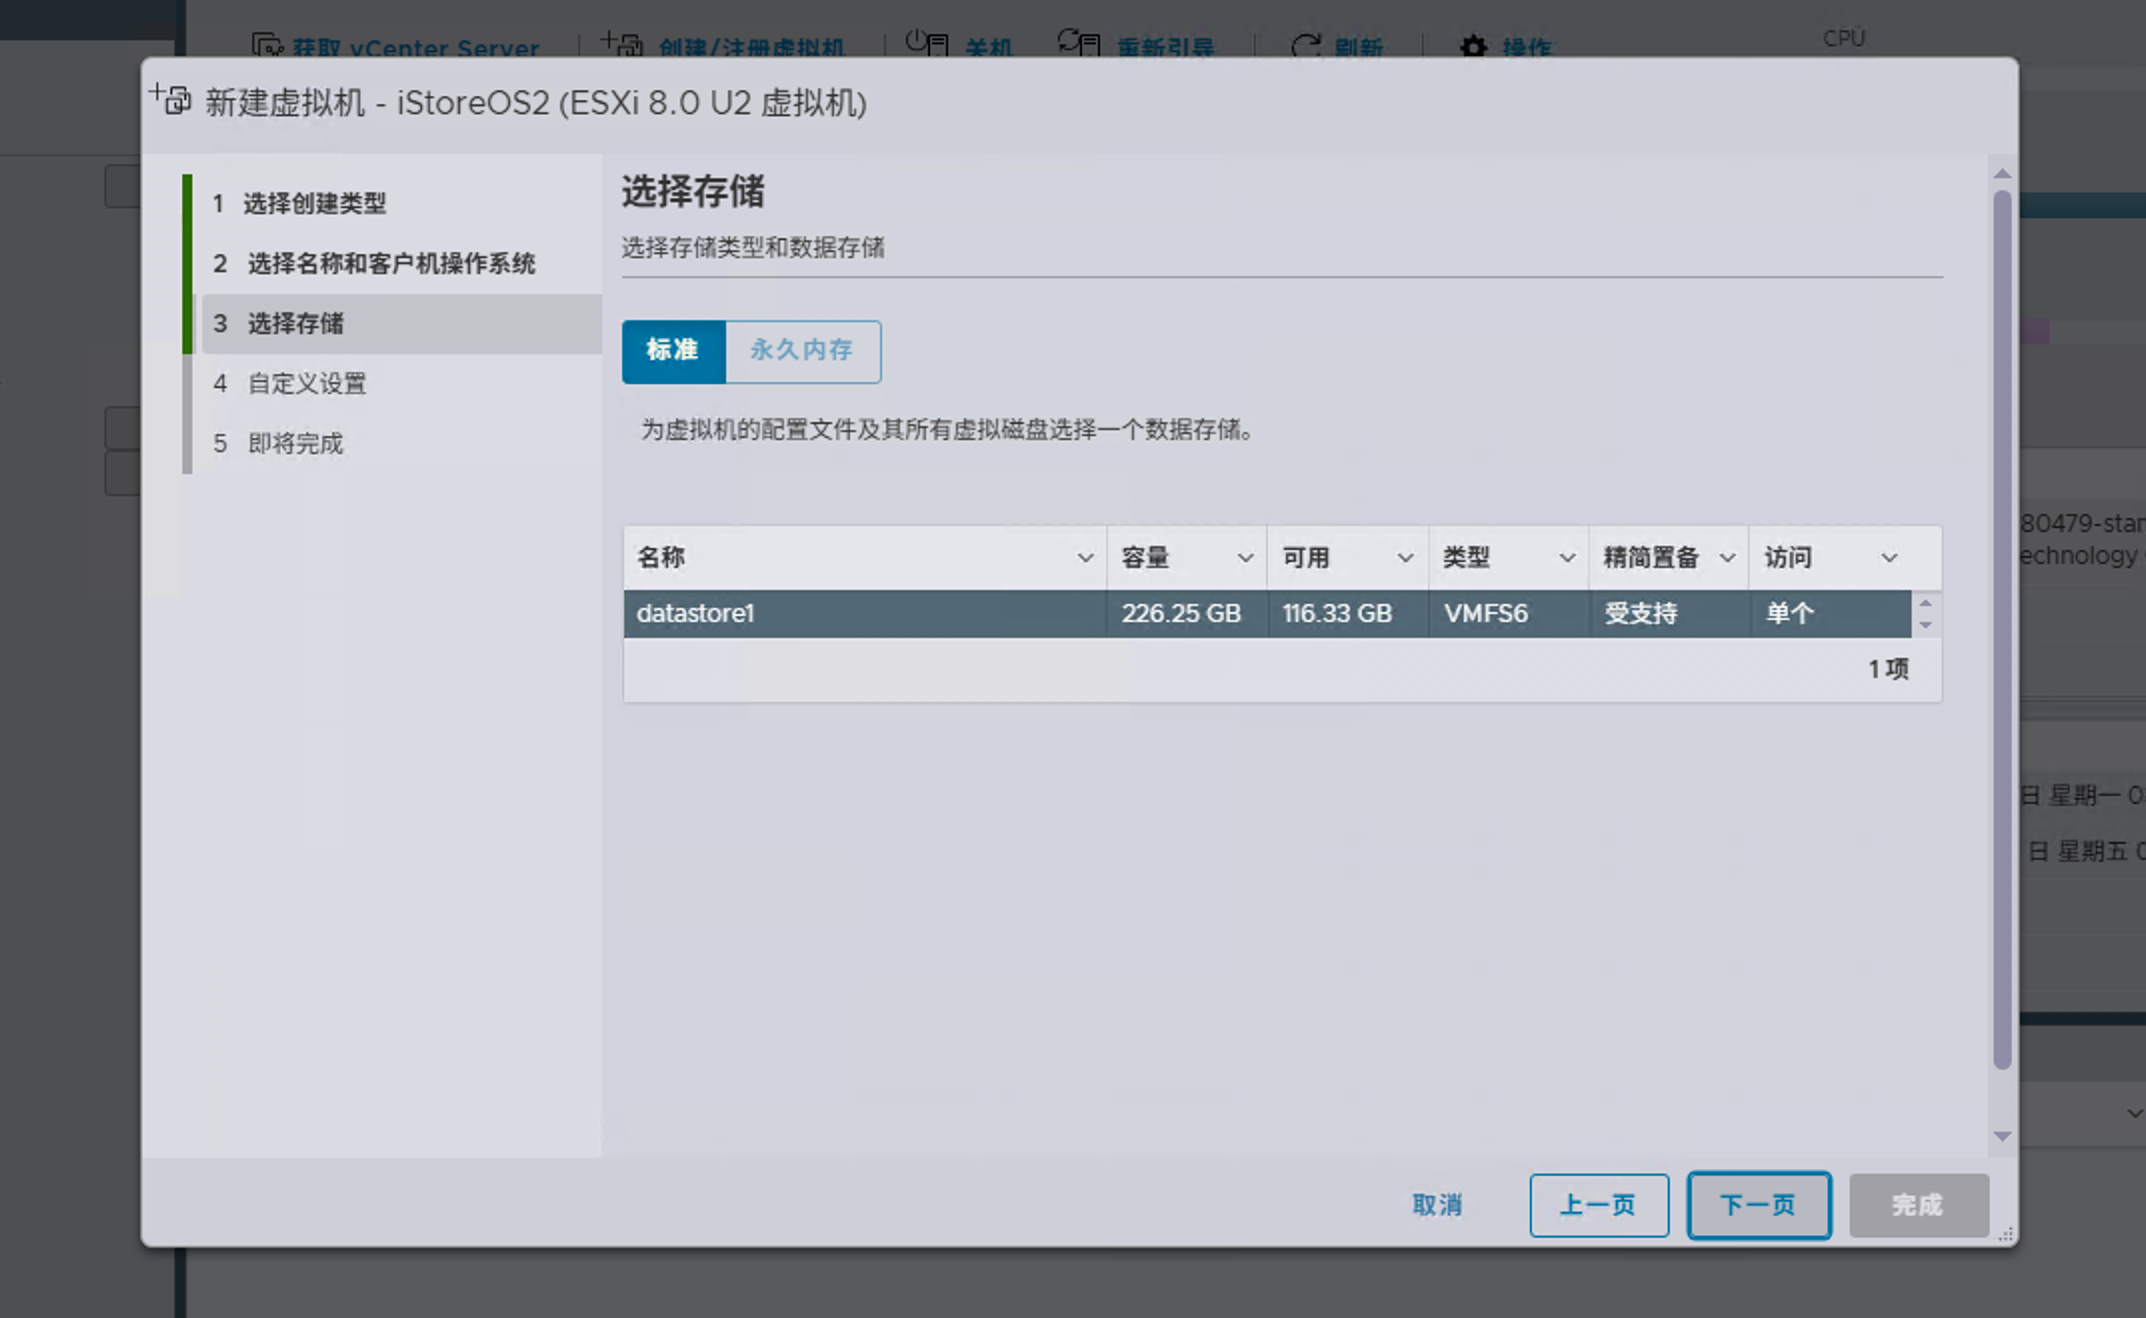Open the 容量 column dropdown
Screen dimensions: 2146x1318
pyautogui.click(x=1245, y=558)
